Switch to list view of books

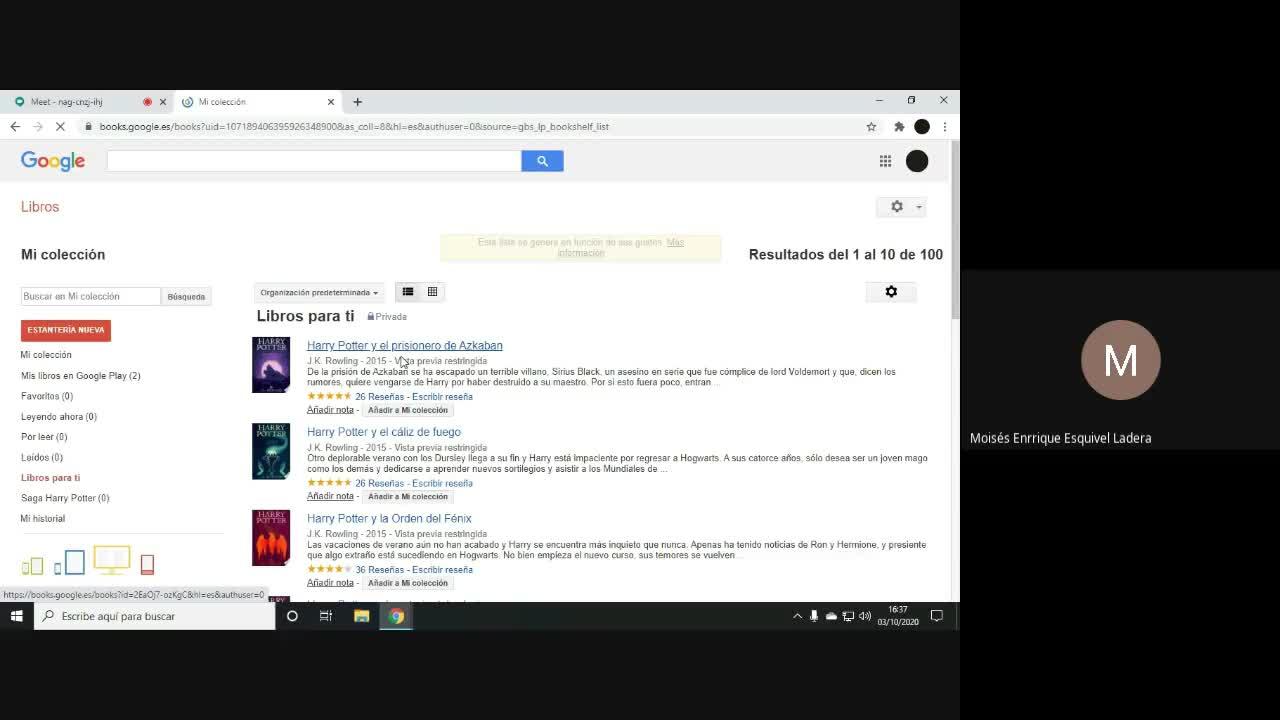(x=408, y=292)
